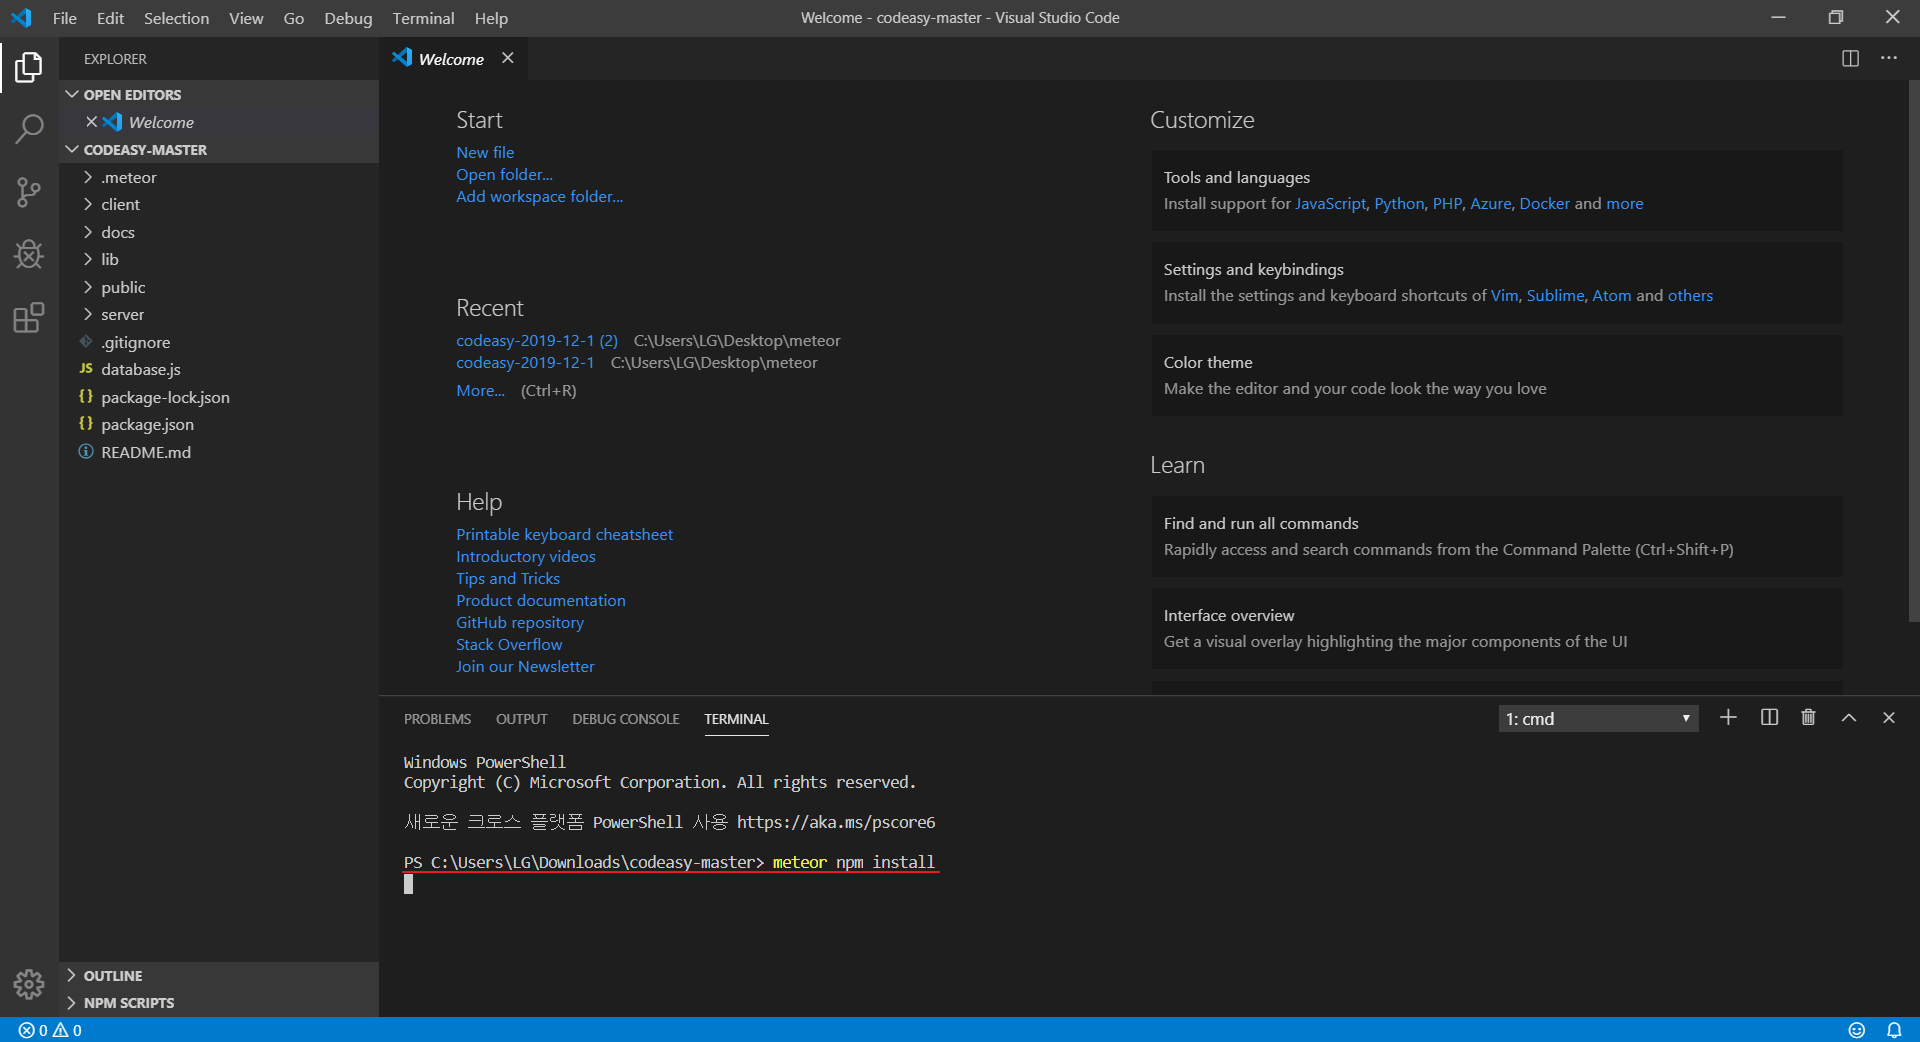
Task: Click the split editor icon
Action: [x=1850, y=58]
